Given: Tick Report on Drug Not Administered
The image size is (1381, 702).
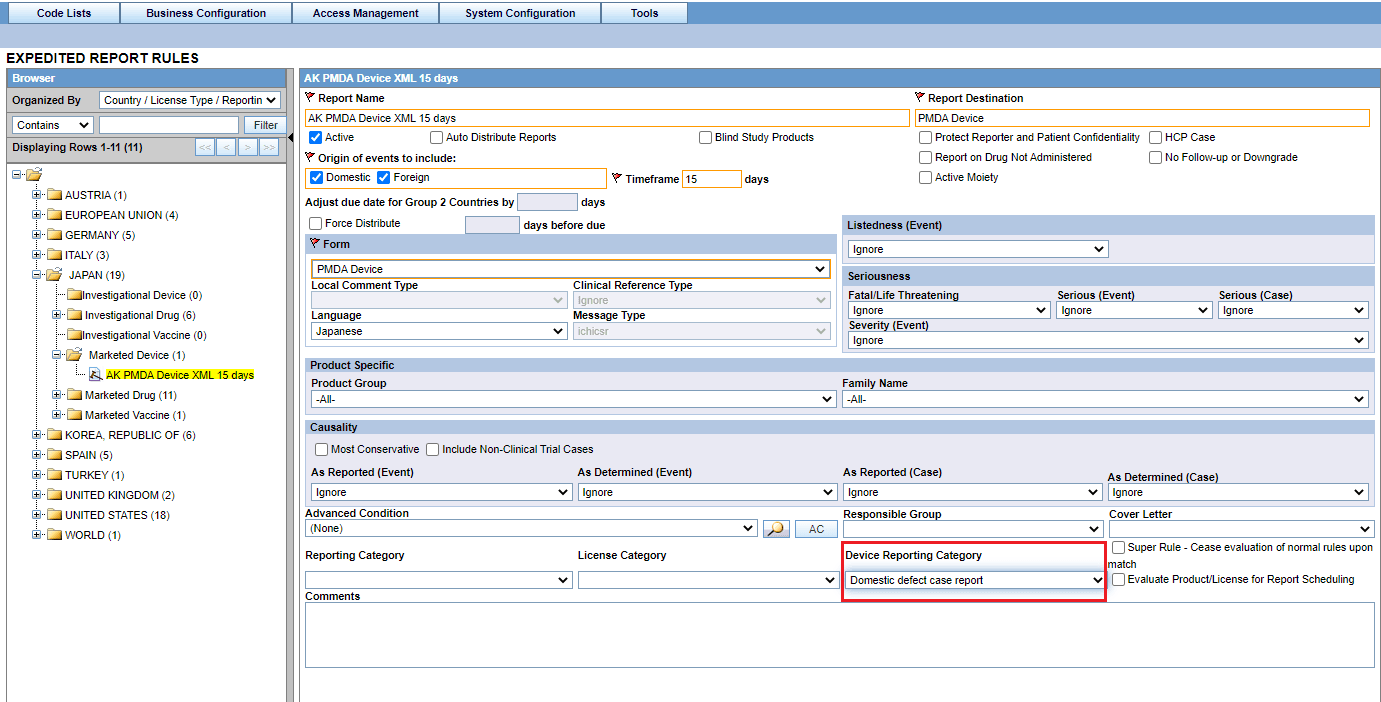Looking at the screenshot, I should click(x=926, y=157).
